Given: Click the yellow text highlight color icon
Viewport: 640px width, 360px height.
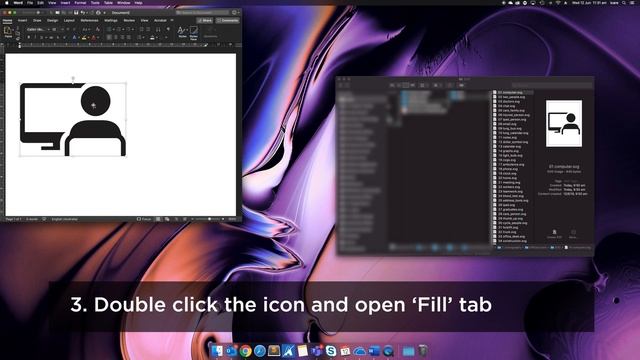Looking at the screenshot, I should click(x=84, y=37).
